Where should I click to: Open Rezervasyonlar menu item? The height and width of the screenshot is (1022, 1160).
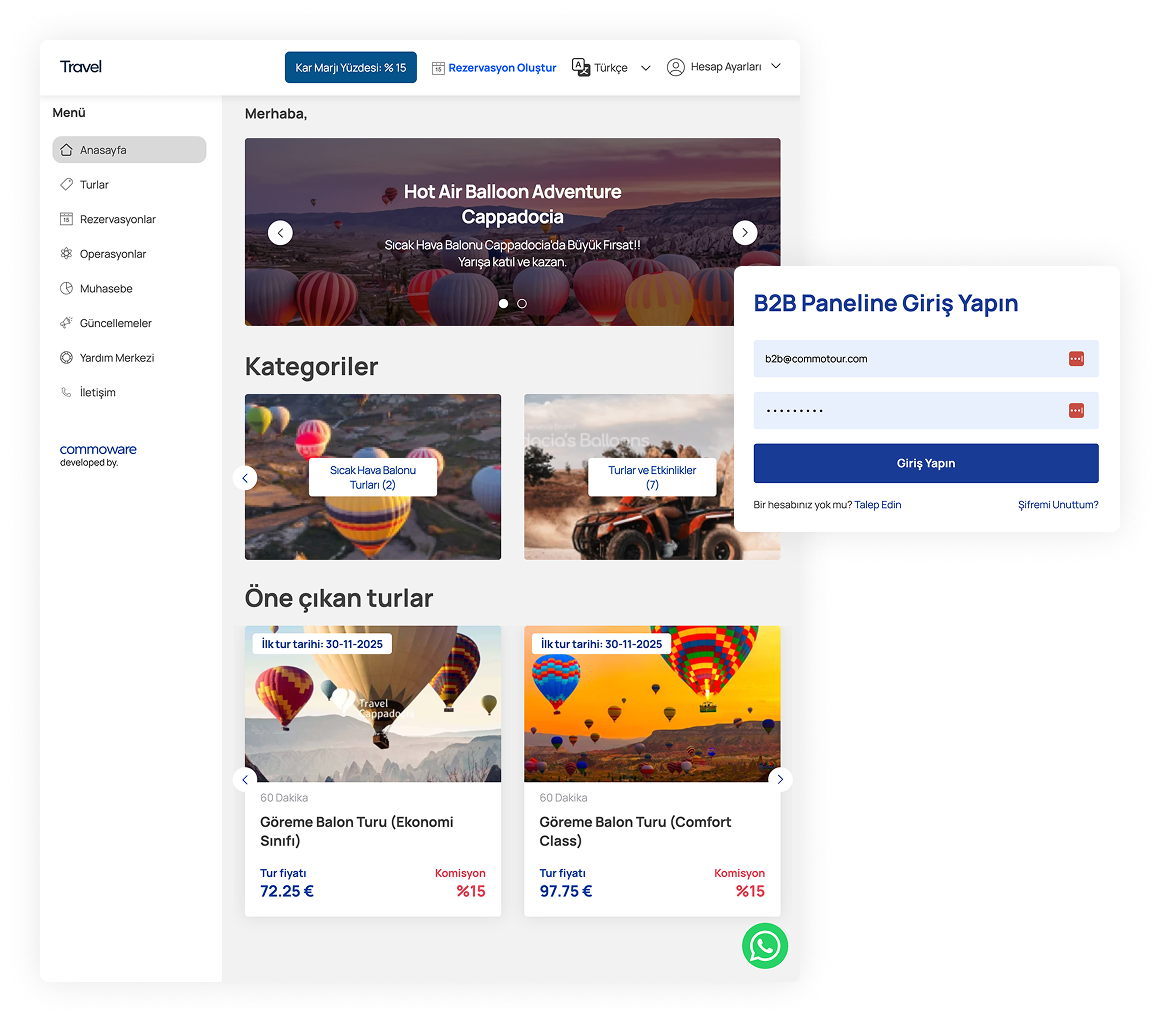117,219
